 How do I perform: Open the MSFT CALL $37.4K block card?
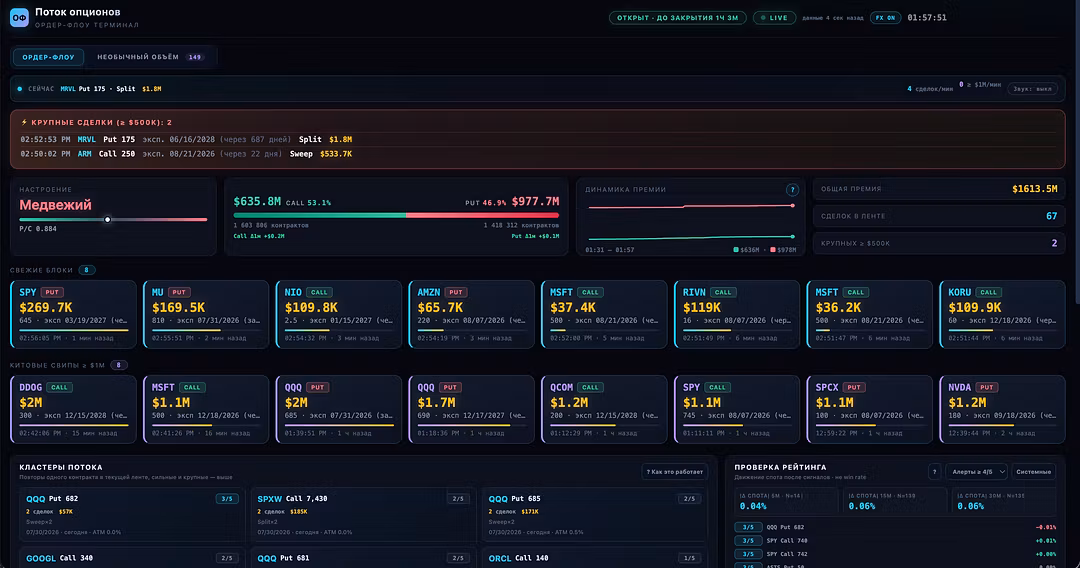pyautogui.click(x=604, y=314)
